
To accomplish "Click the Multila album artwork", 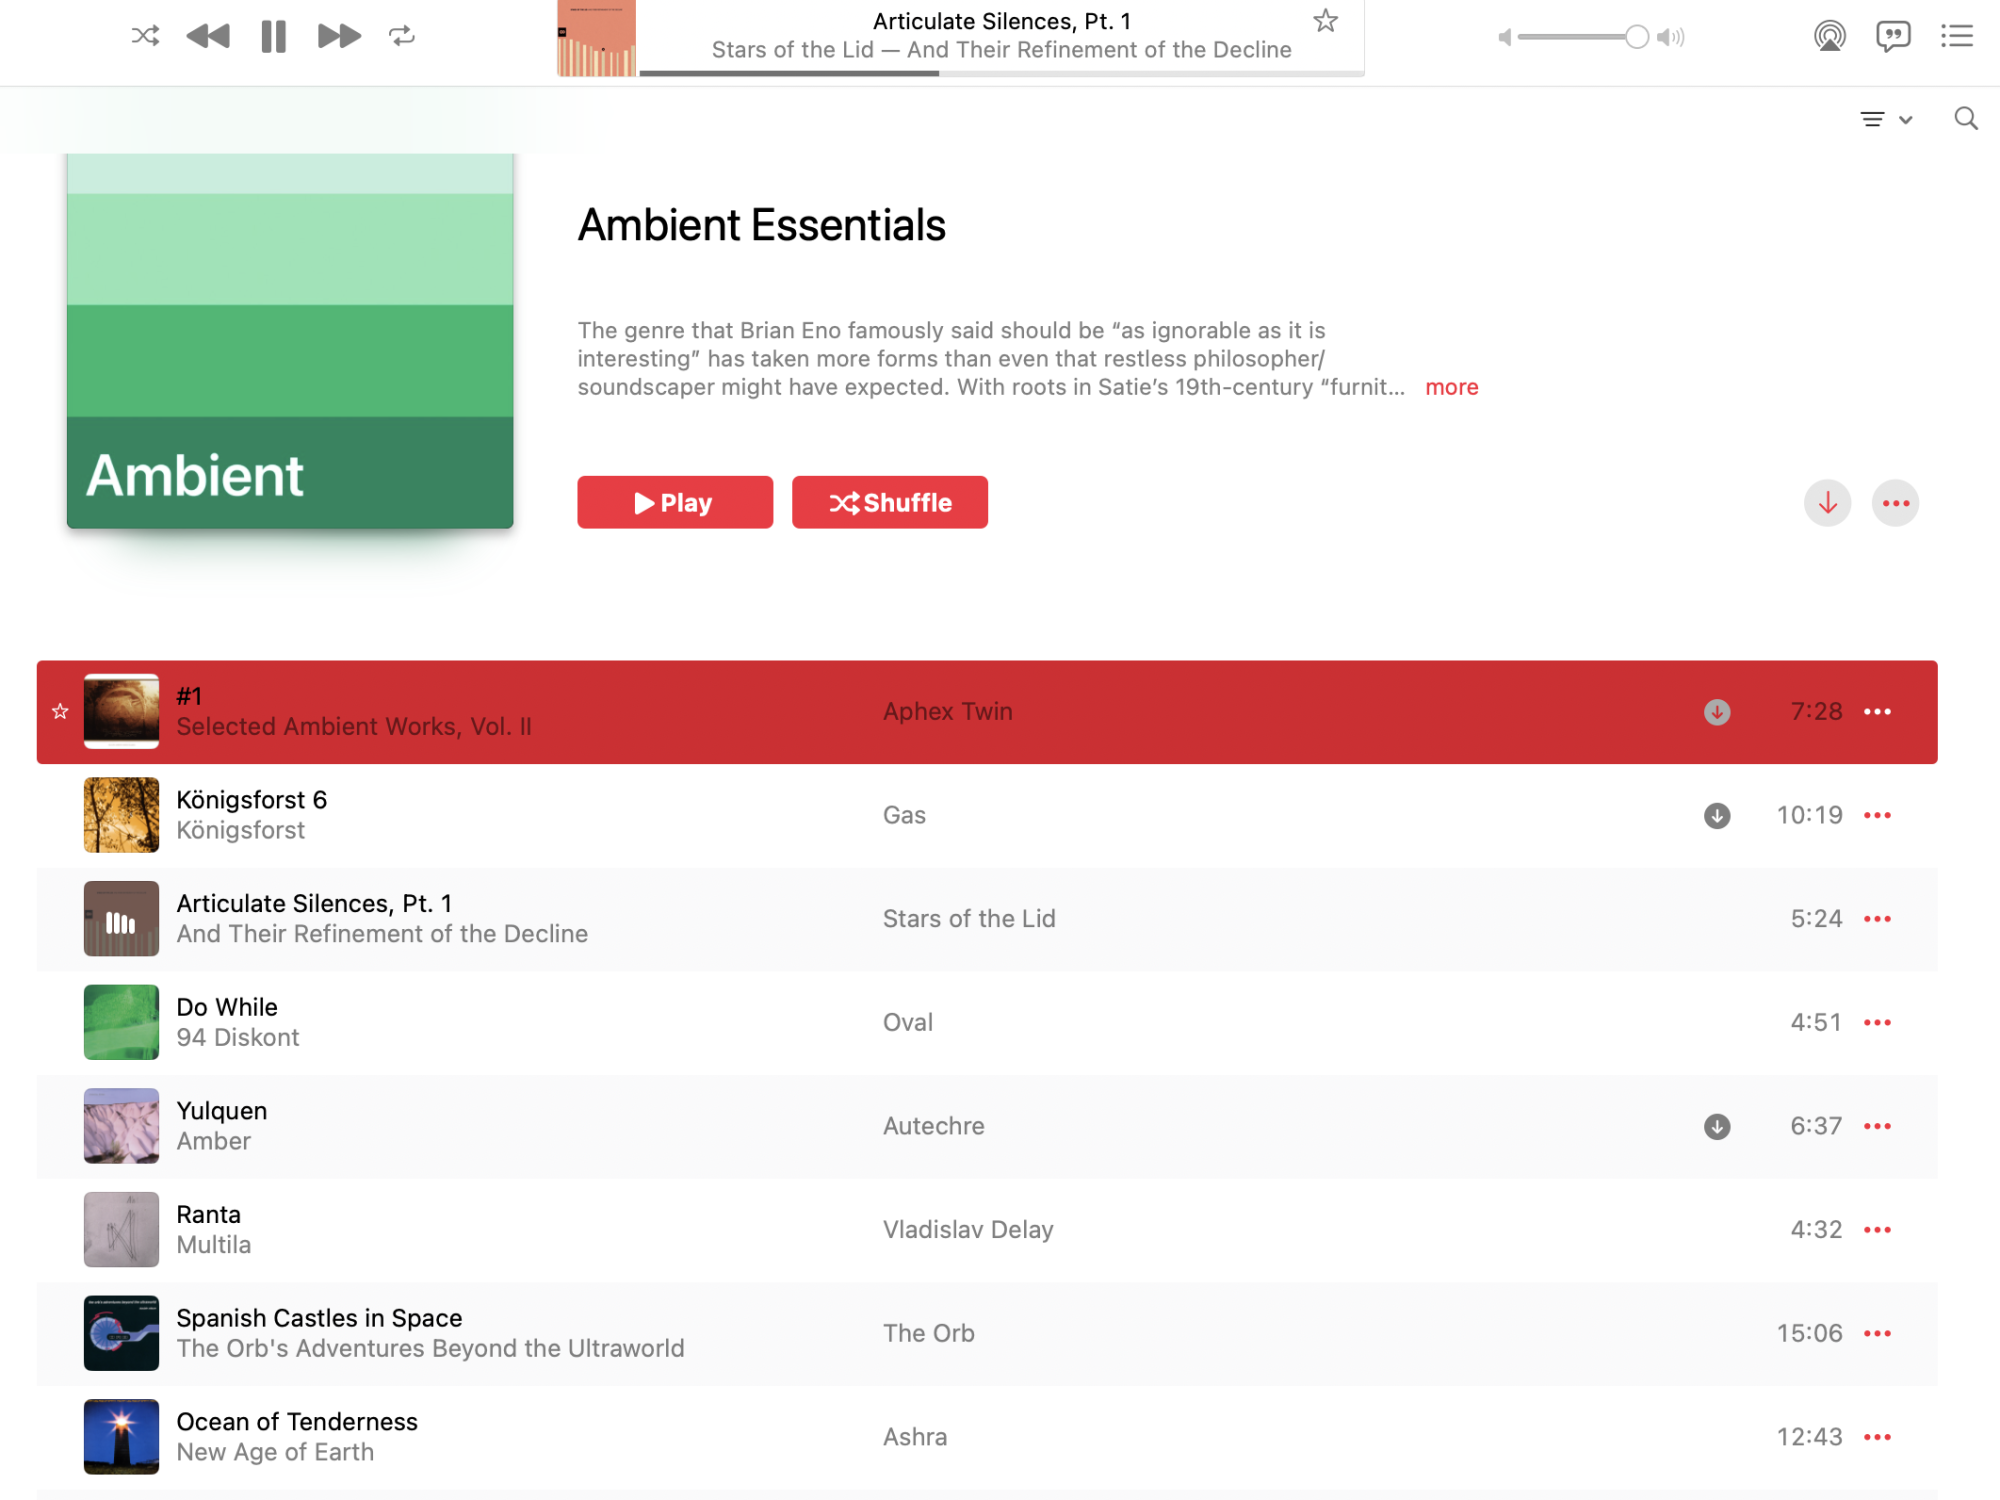I will (121, 1229).
